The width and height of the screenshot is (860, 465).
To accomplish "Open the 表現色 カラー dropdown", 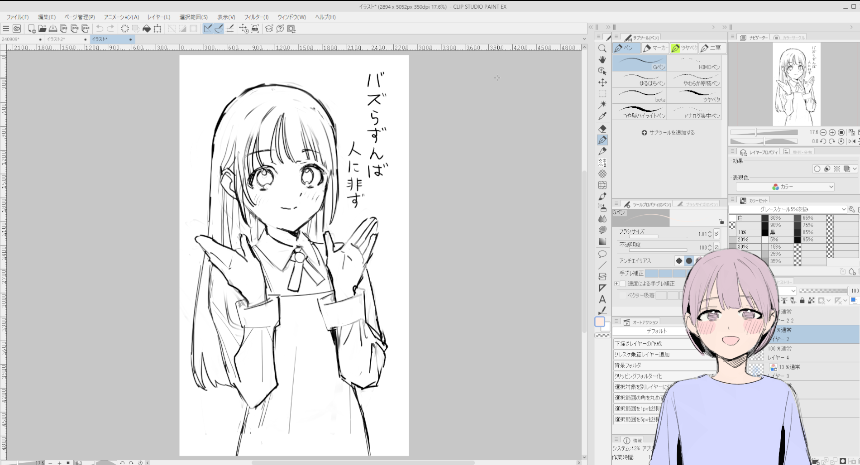I will tap(785, 187).
